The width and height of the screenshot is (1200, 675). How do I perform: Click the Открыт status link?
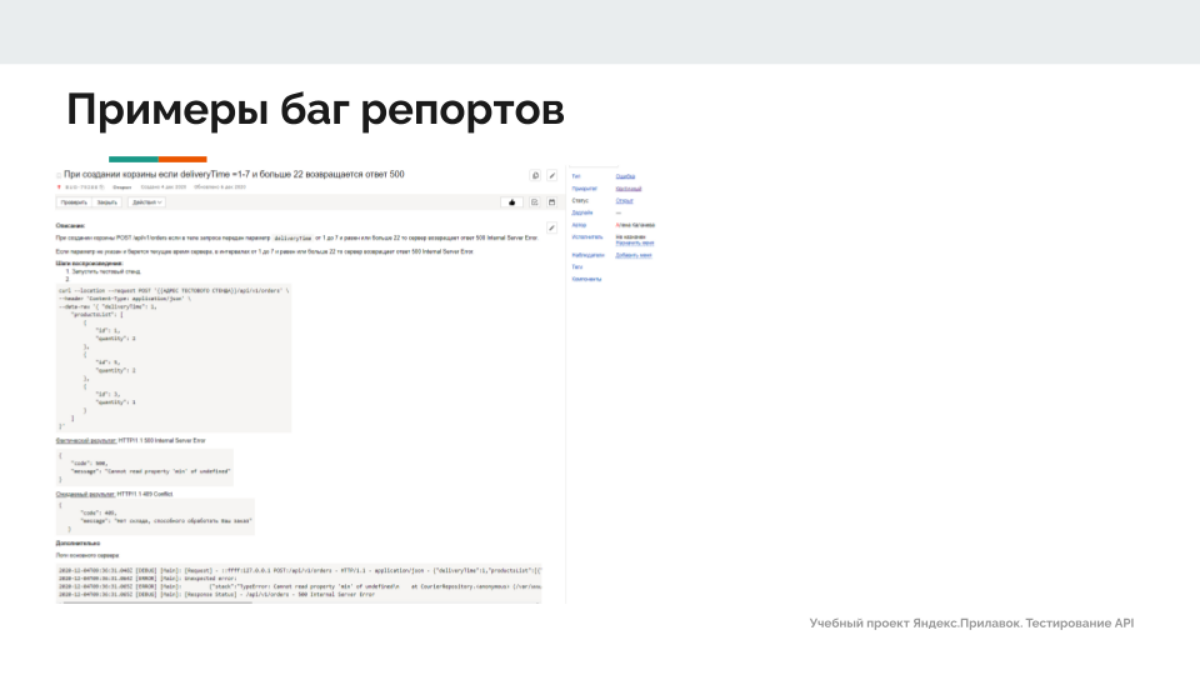pos(624,200)
